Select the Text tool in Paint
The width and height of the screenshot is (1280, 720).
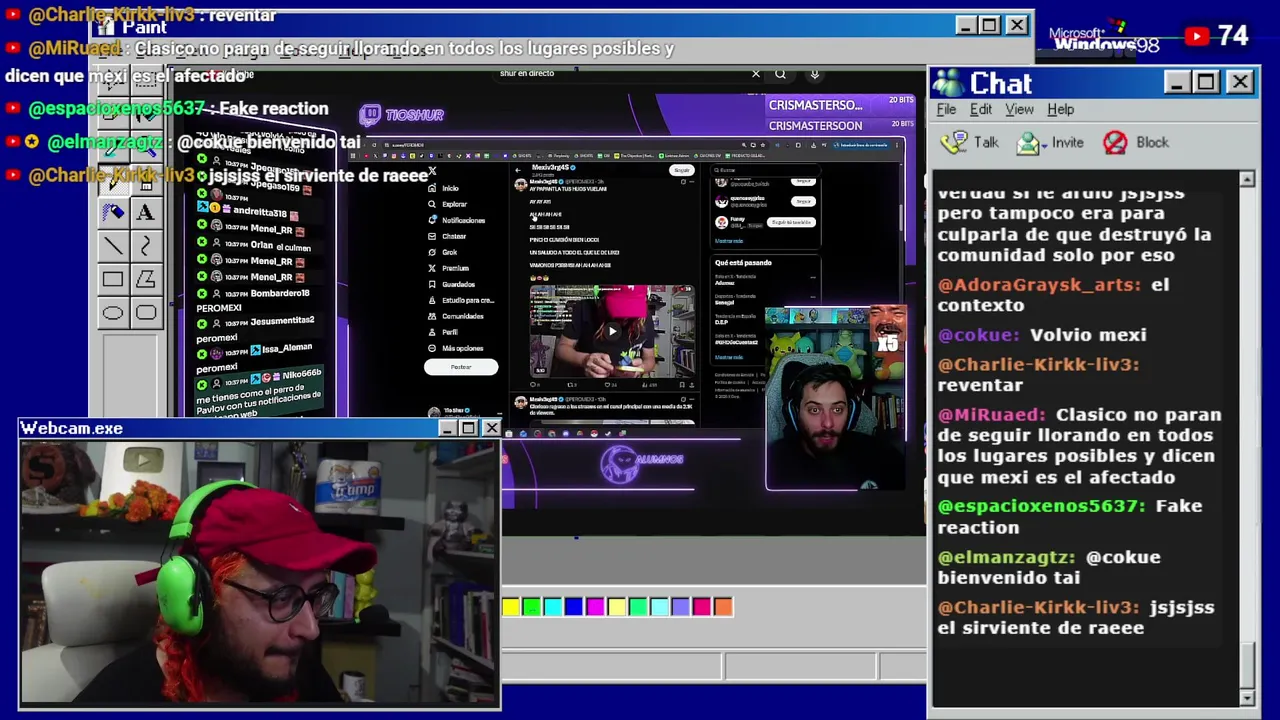pos(145,212)
